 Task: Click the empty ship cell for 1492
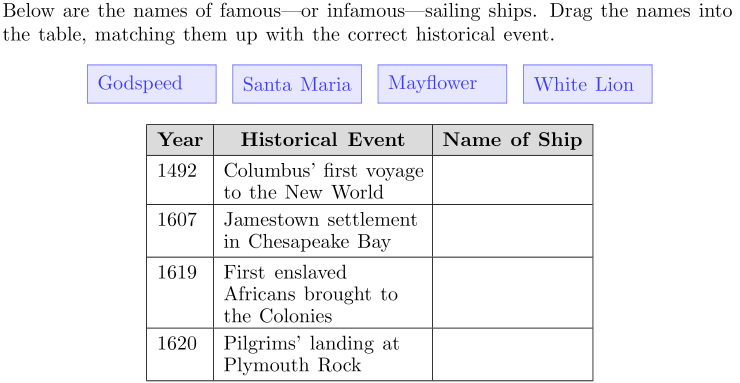click(513, 180)
